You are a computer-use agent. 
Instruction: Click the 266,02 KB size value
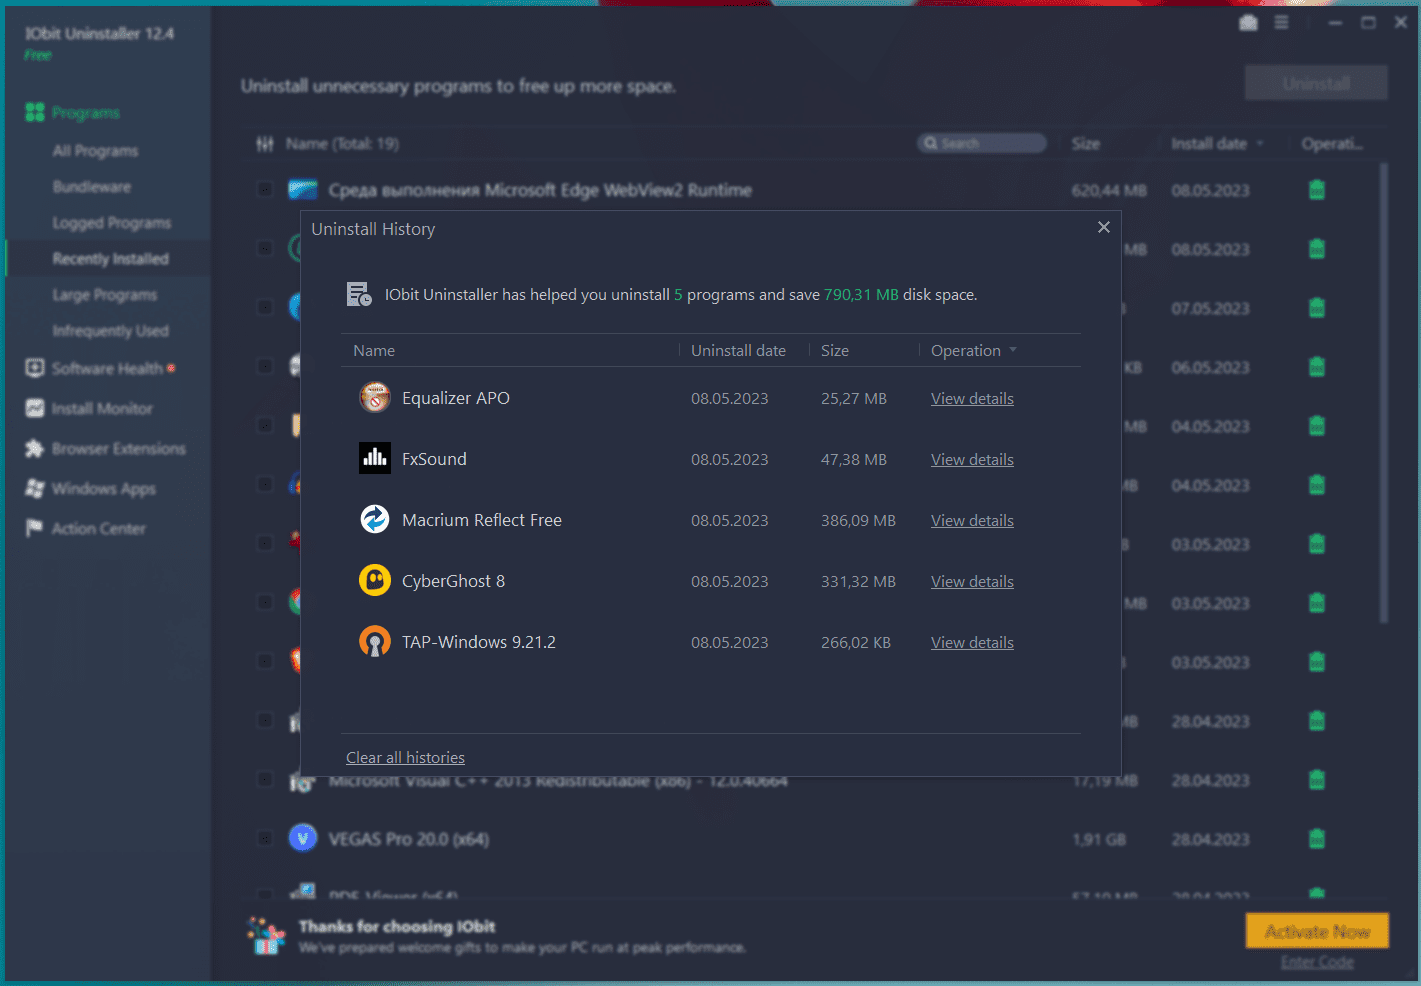[856, 642]
